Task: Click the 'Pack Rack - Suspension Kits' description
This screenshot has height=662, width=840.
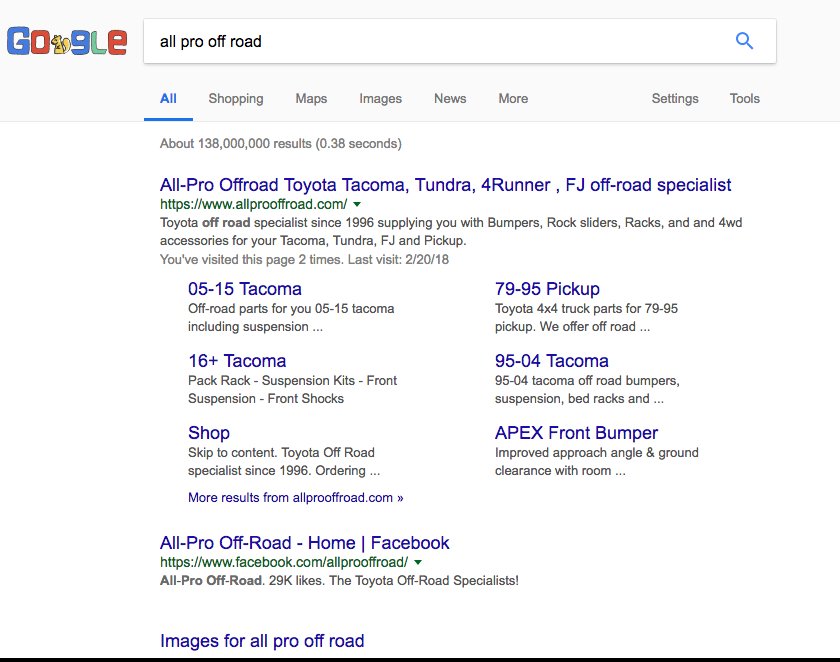Action: (x=292, y=389)
